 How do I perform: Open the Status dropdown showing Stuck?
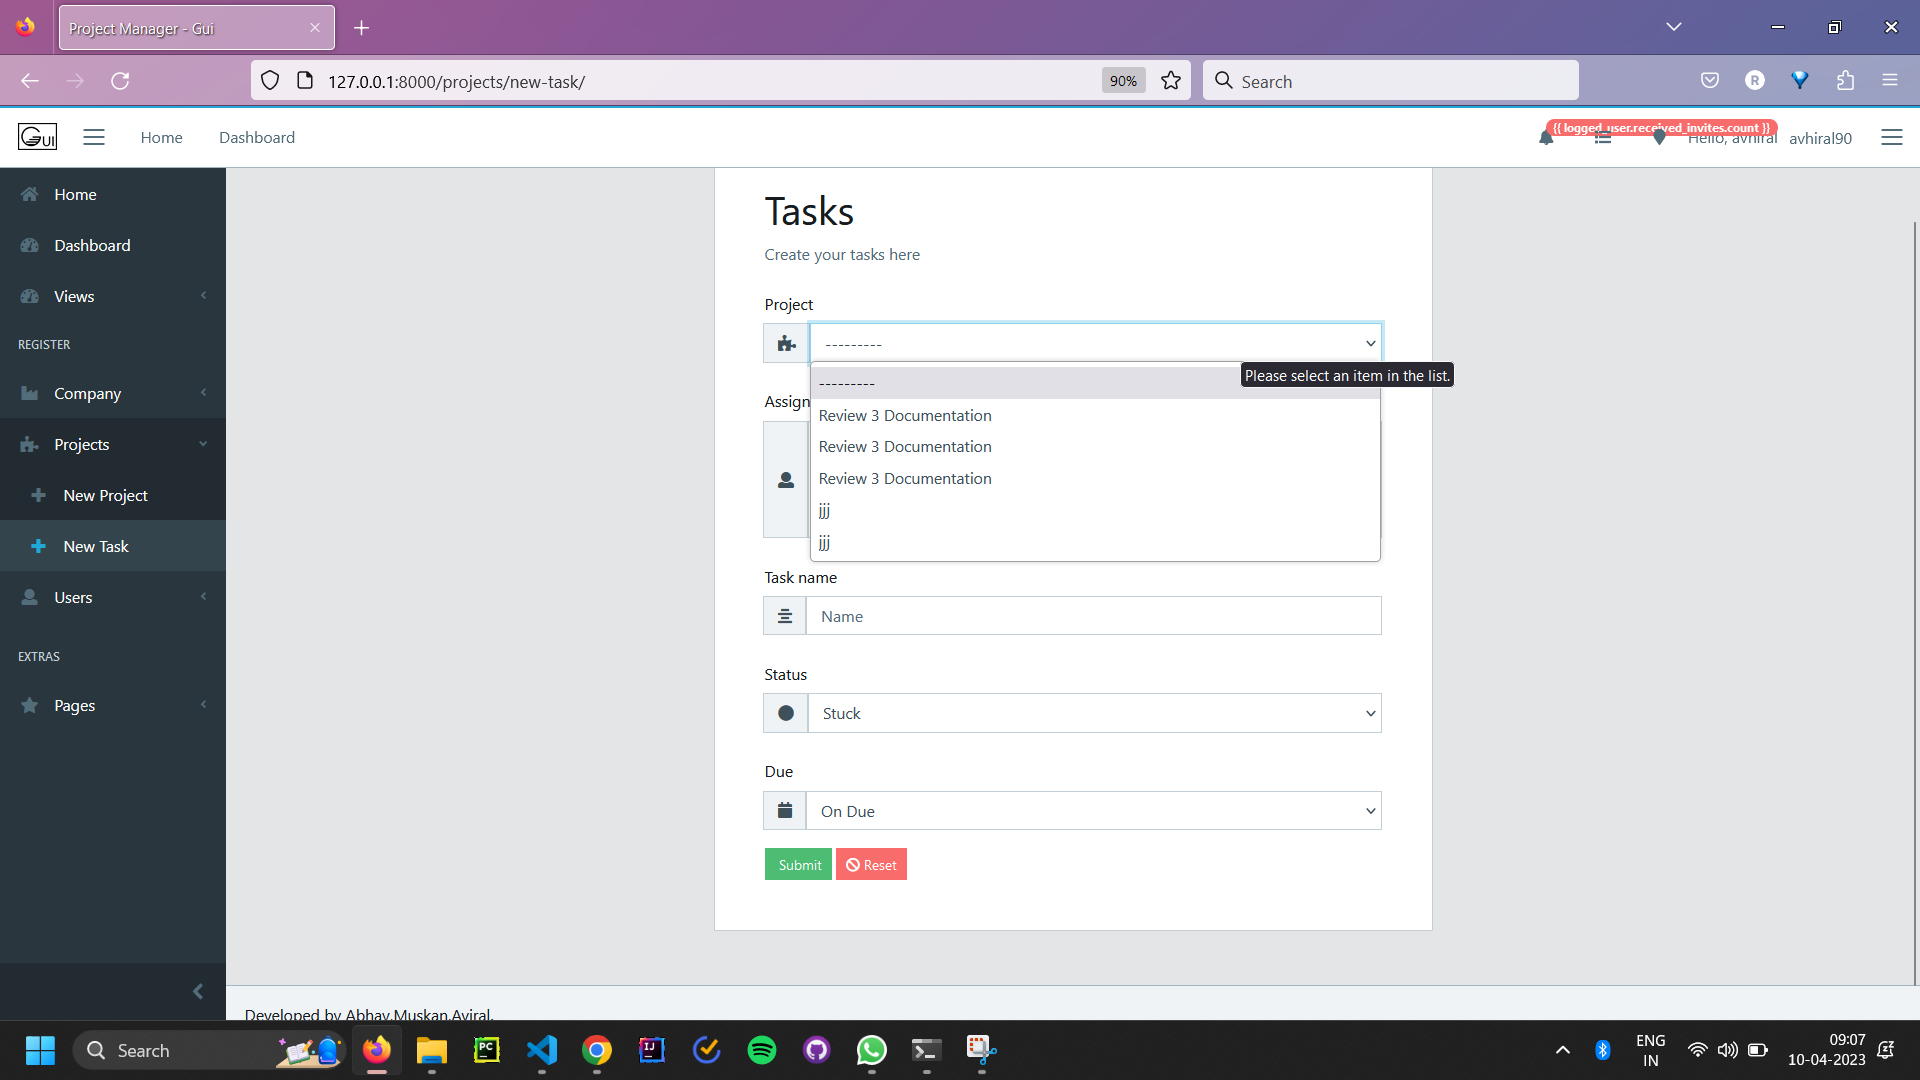[x=1095, y=713]
